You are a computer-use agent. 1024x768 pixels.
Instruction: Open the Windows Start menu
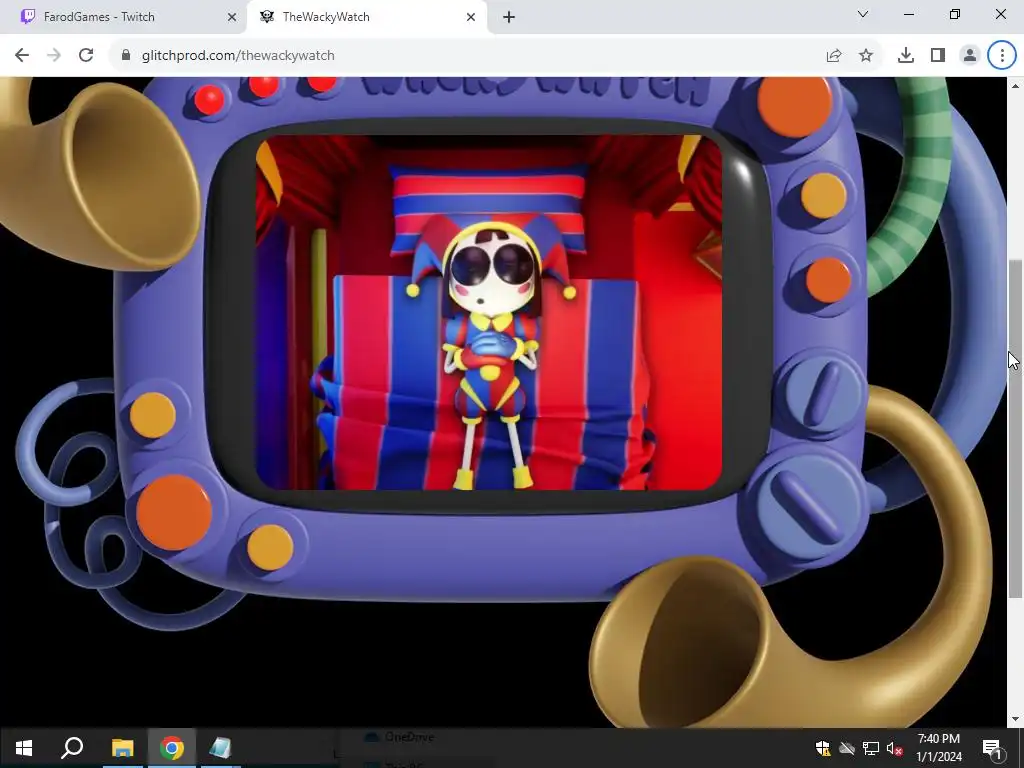pyautogui.click(x=24, y=748)
